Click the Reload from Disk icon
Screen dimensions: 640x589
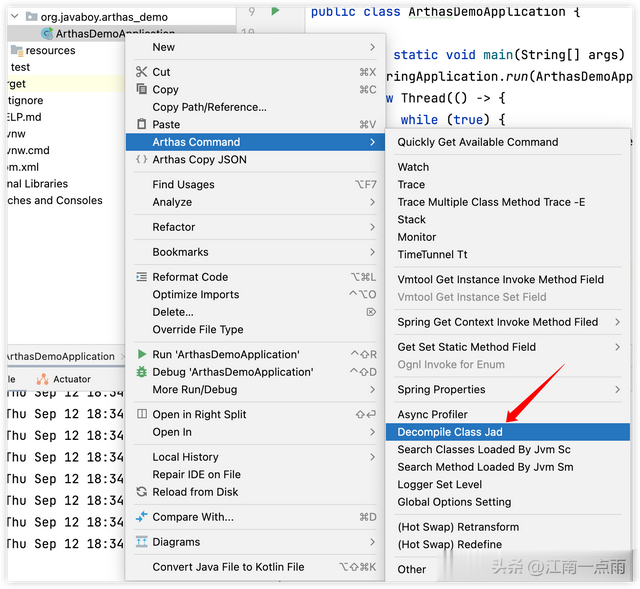(142, 492)
